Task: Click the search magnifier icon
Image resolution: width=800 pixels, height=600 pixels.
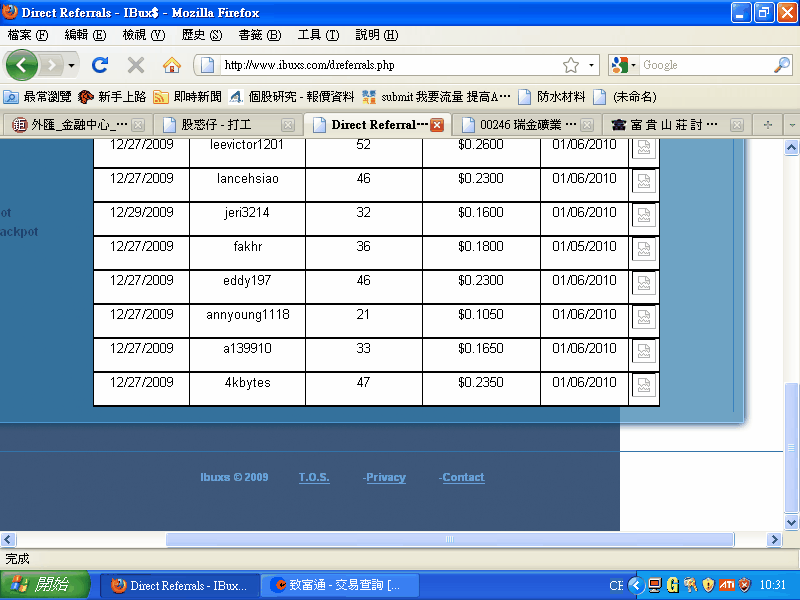Action: (x=782, y=65)
